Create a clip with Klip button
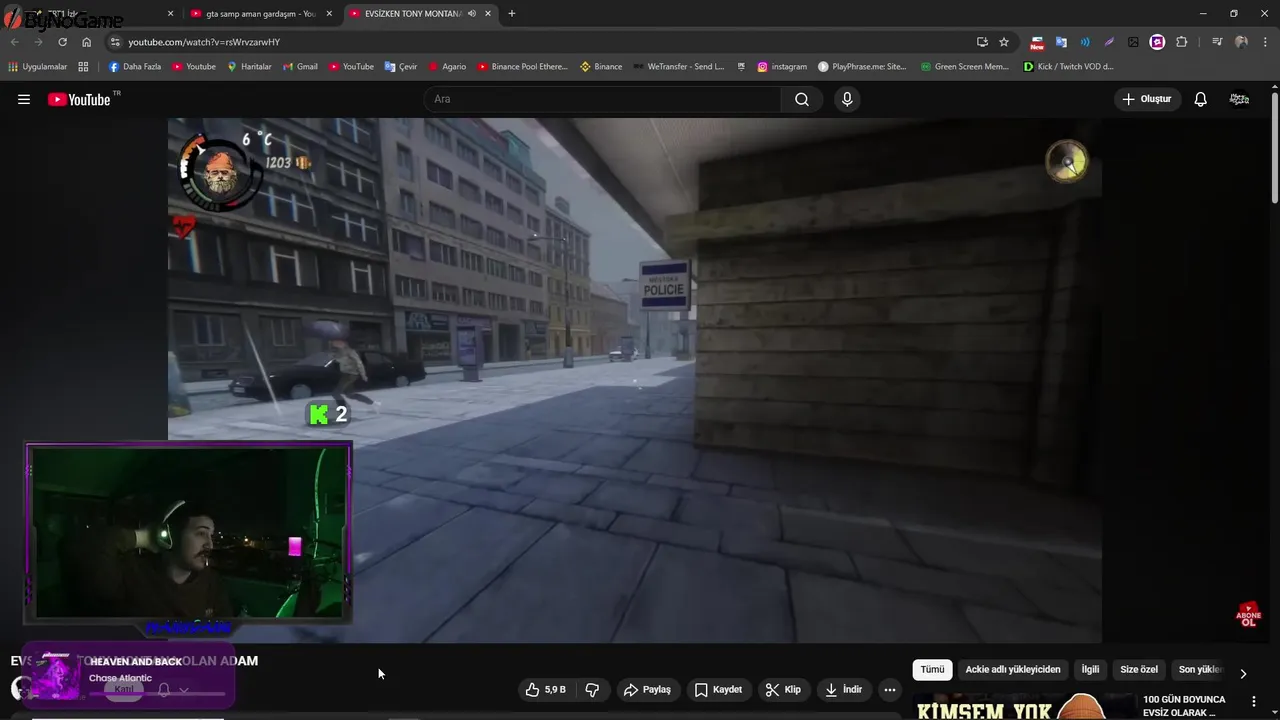 [x=783, y=689]
